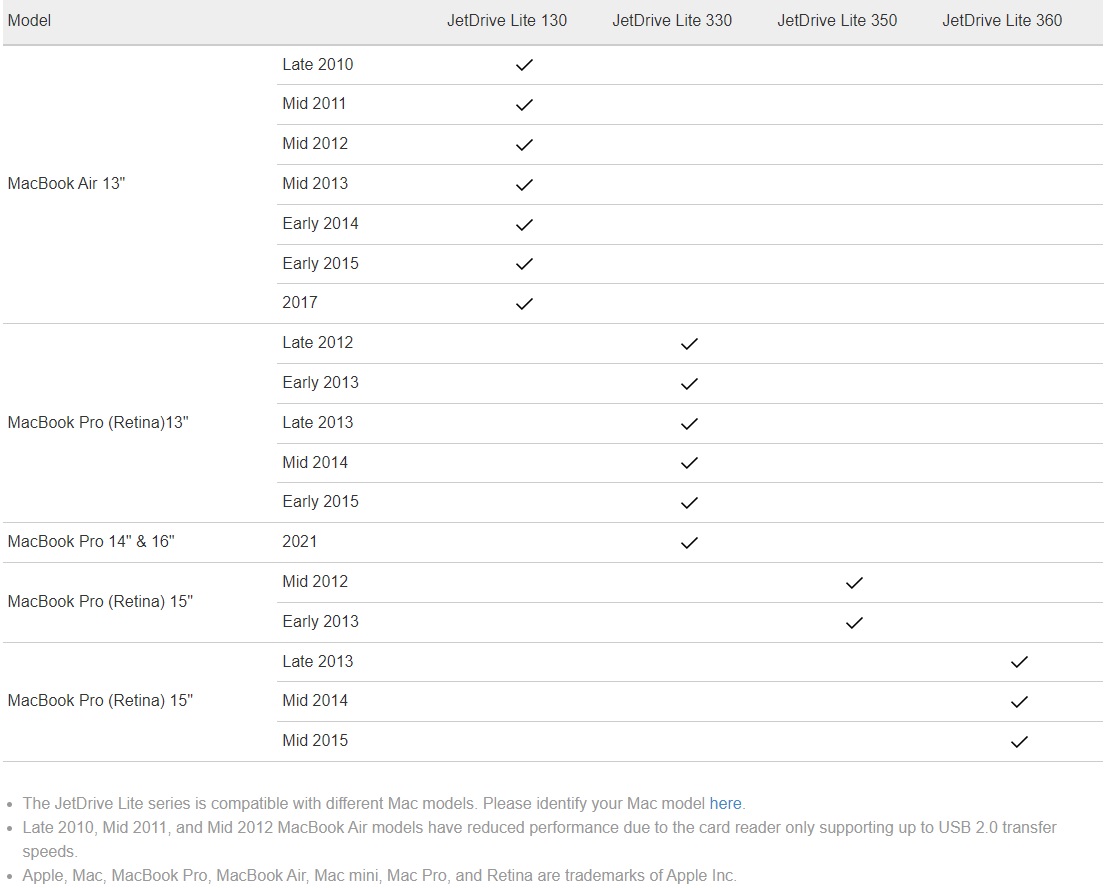
Task: Click the Early 2014 MacBook Air entry
Action: click(x=320, y=223)
